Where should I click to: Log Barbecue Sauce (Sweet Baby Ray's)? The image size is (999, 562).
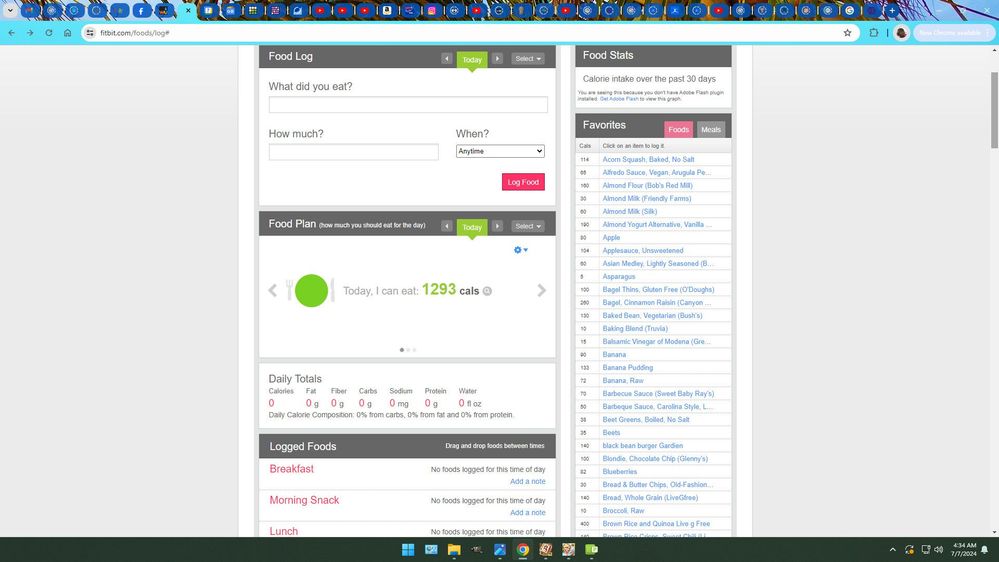coord(658,394)
